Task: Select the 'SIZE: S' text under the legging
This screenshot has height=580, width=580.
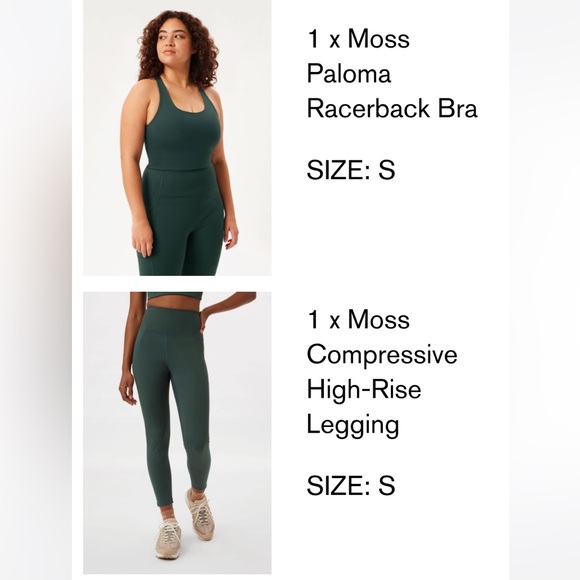Action: 351,485
